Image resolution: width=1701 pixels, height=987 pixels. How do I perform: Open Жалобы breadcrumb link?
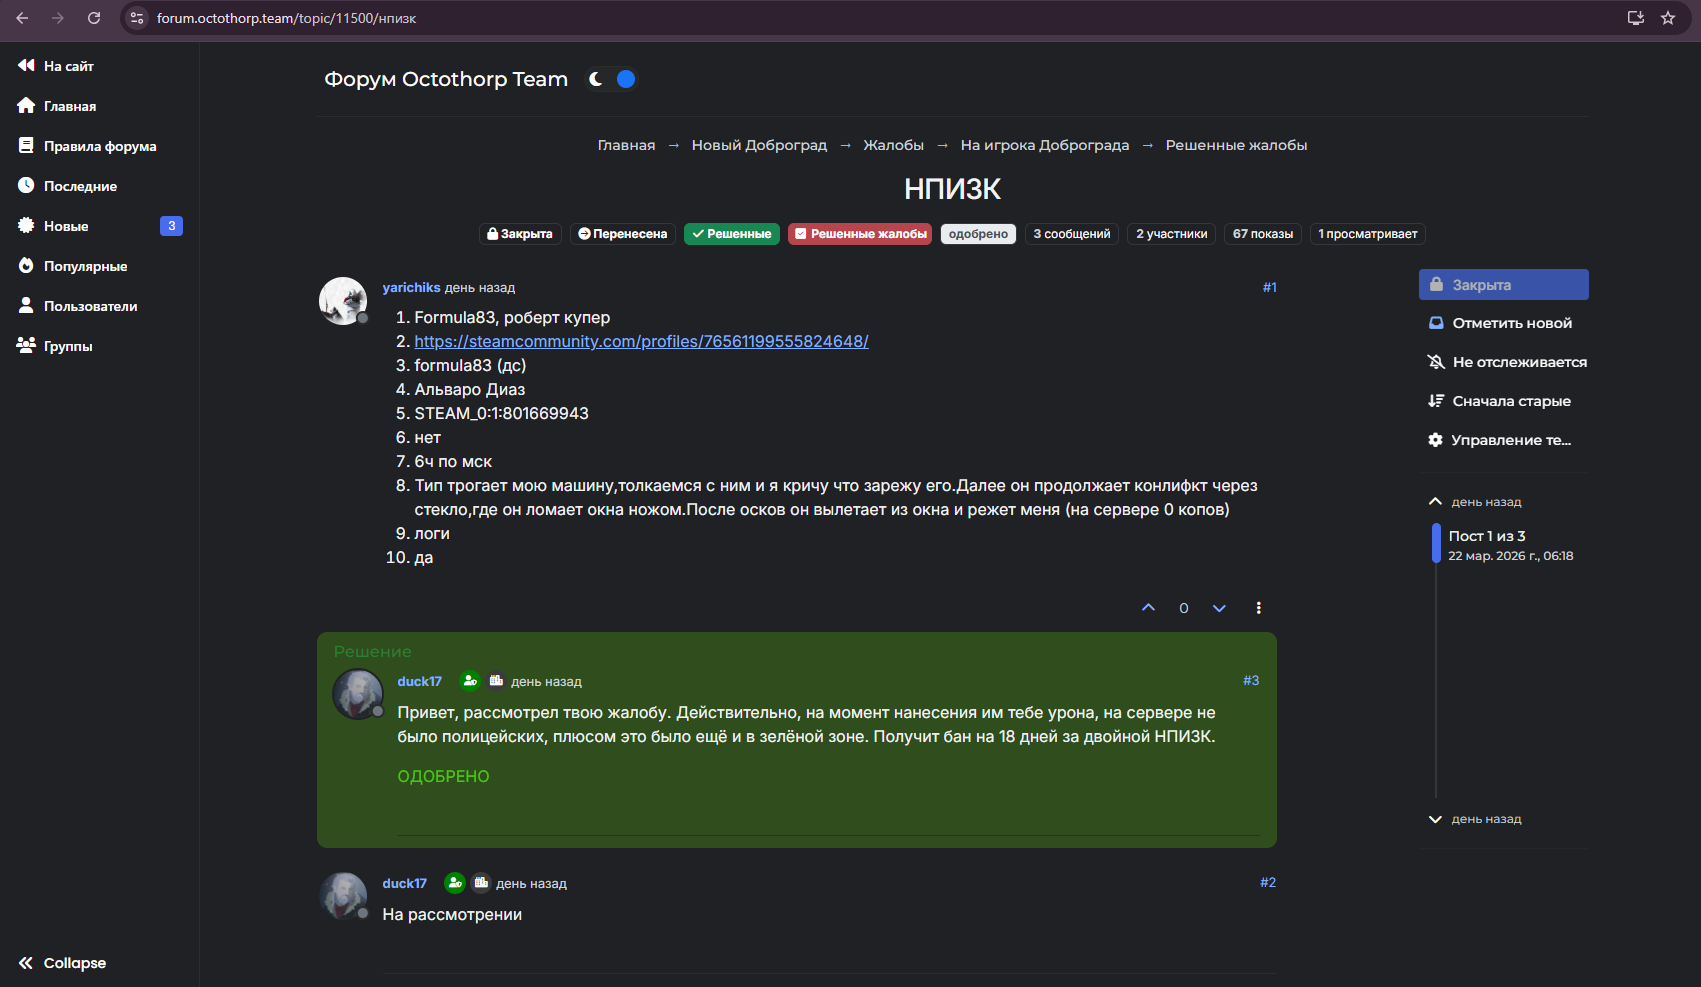tap(893, 145)
